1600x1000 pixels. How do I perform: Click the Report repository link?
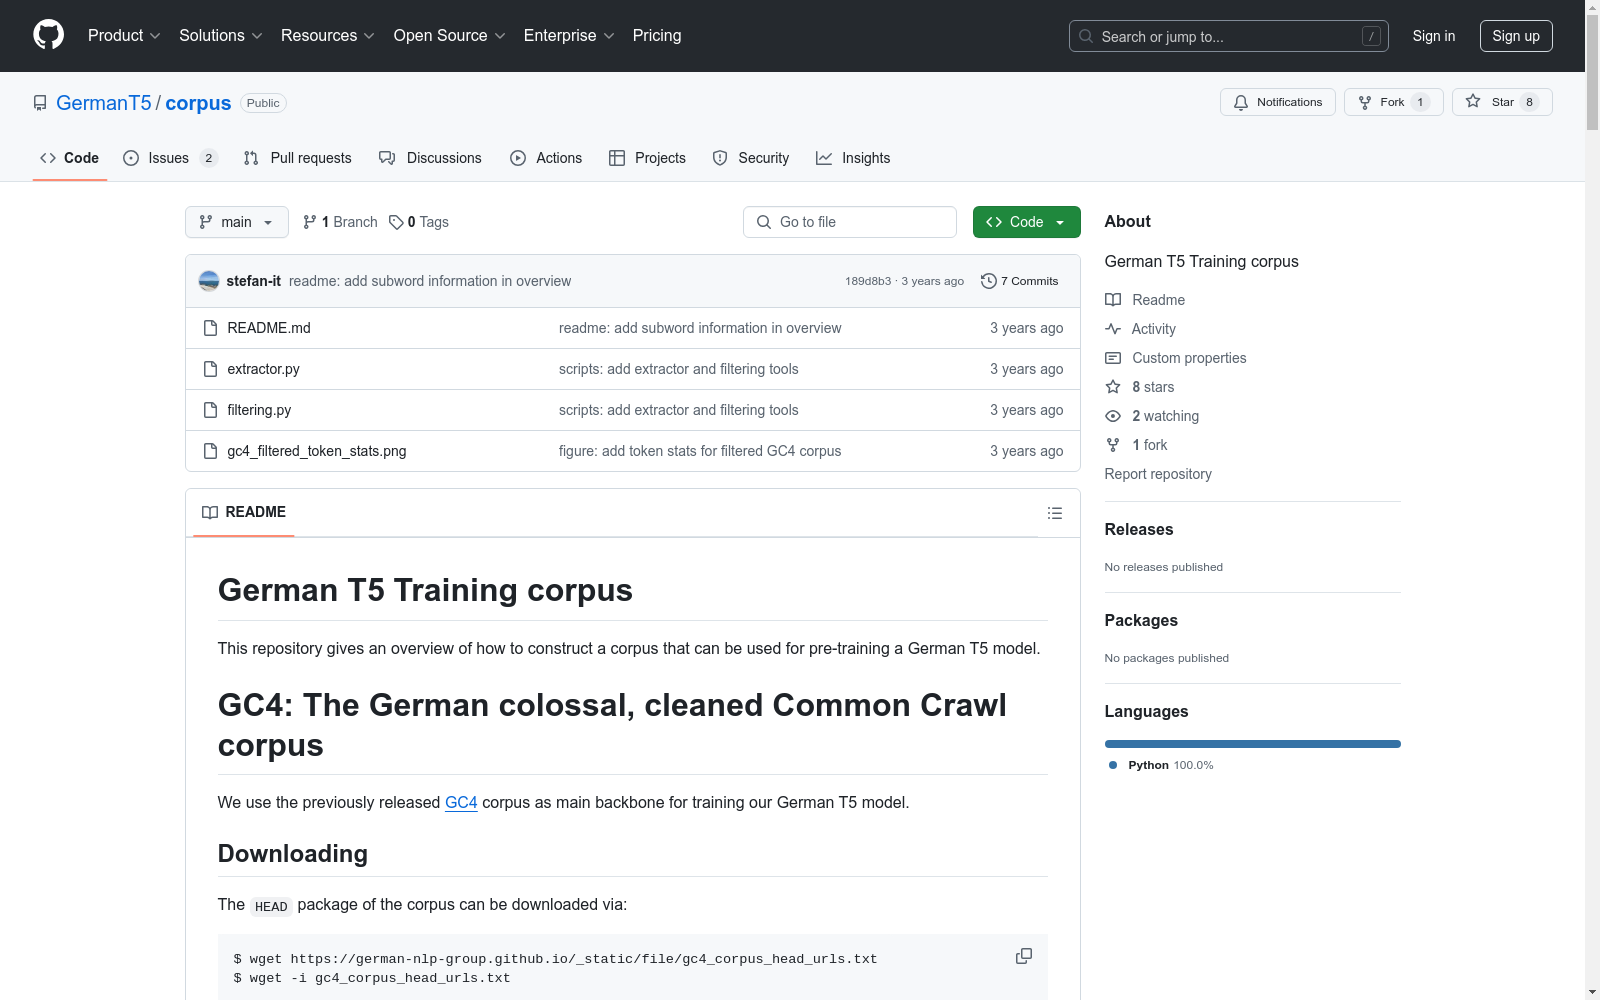[1158, 474]
